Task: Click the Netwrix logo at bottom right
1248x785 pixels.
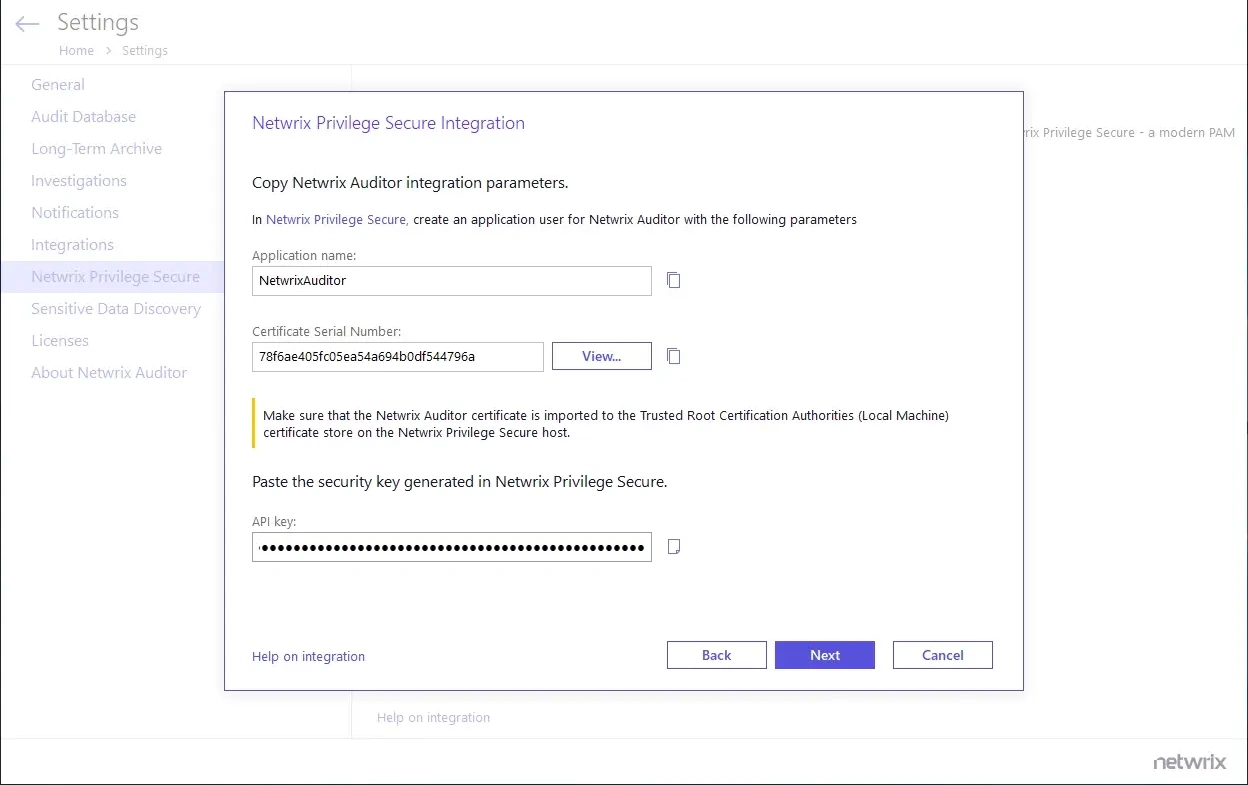Action: 1189,761
